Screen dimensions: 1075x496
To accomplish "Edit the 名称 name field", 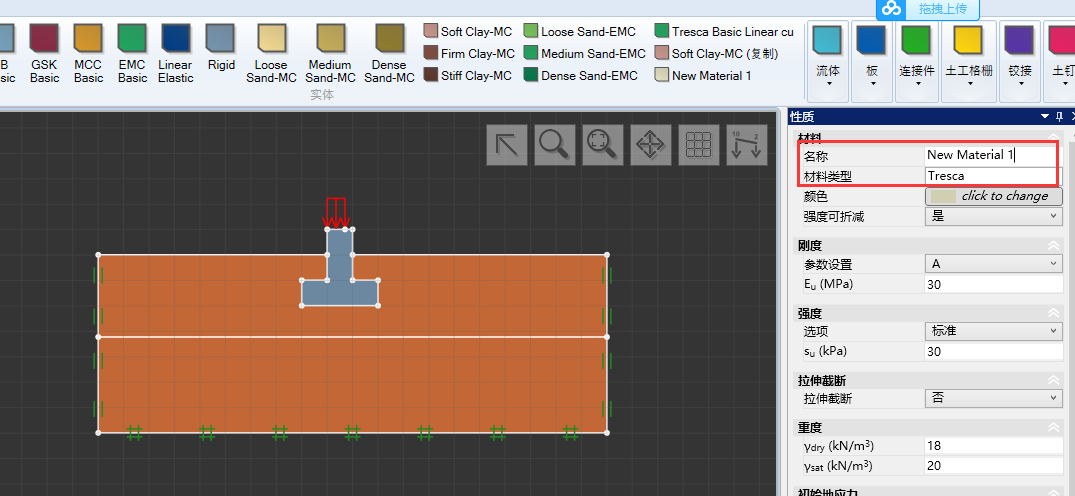I will coord(991,155).
